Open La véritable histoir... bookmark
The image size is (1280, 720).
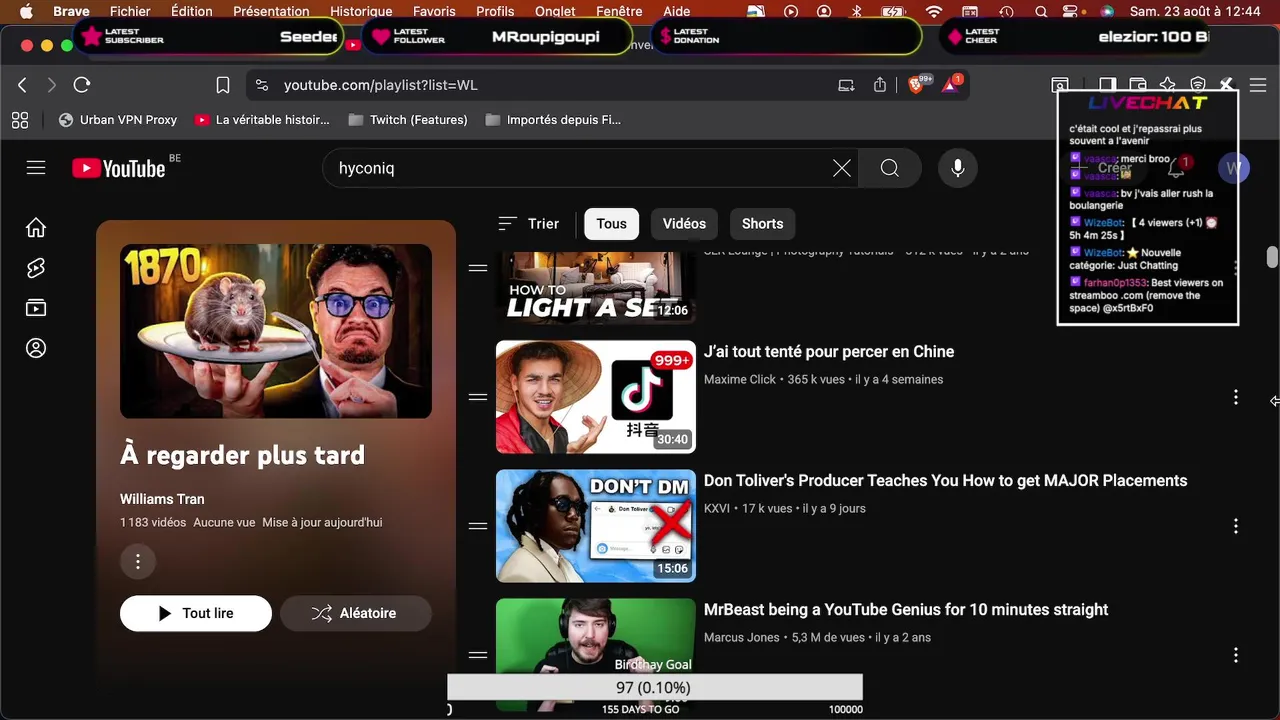[262, 120]
